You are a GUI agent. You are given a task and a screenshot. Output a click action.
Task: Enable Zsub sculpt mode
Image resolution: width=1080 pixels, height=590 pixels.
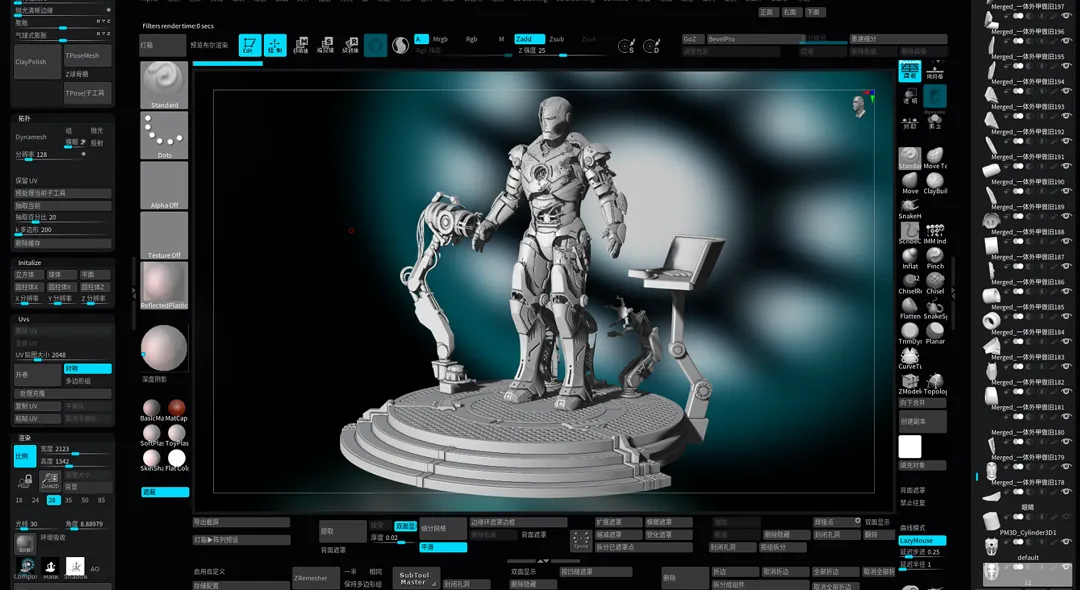(x=557, y=39)
